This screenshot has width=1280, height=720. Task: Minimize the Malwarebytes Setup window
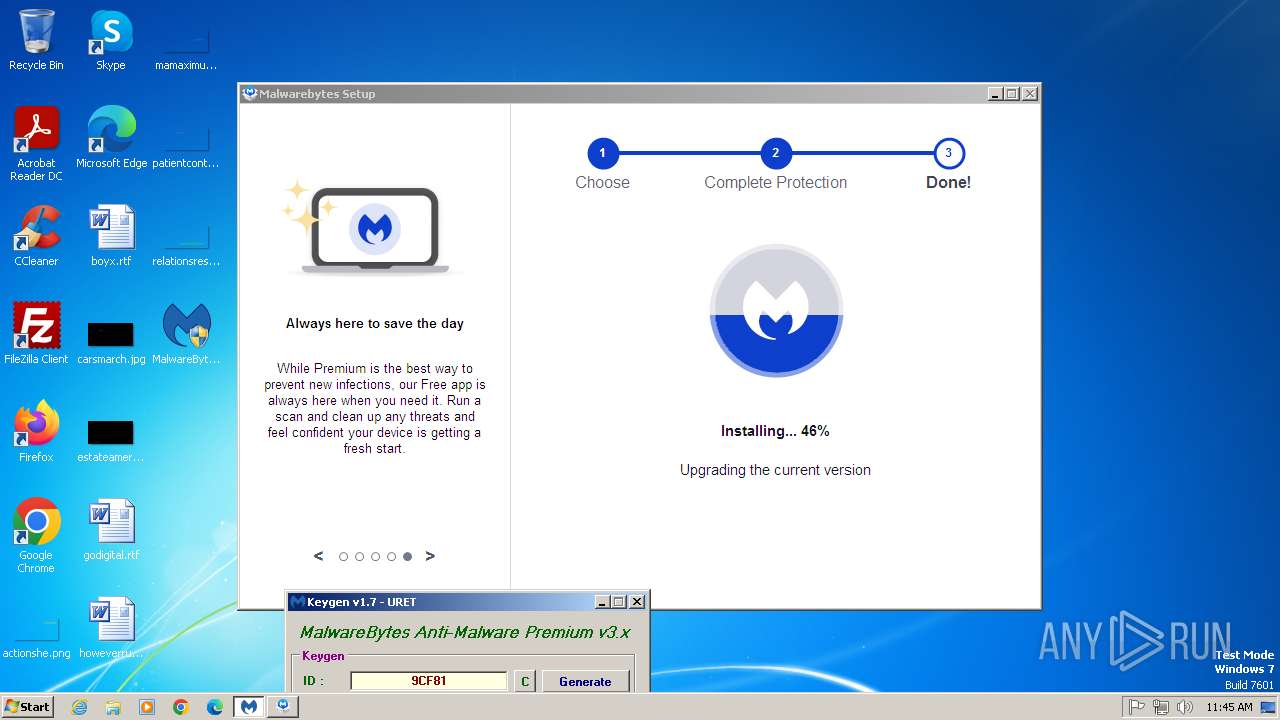coord(995,94)
